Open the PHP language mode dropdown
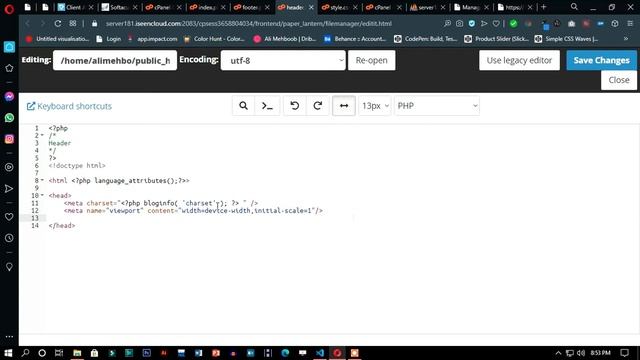The width and height of the screenshot is (640, 360). (x=437, y=106)
